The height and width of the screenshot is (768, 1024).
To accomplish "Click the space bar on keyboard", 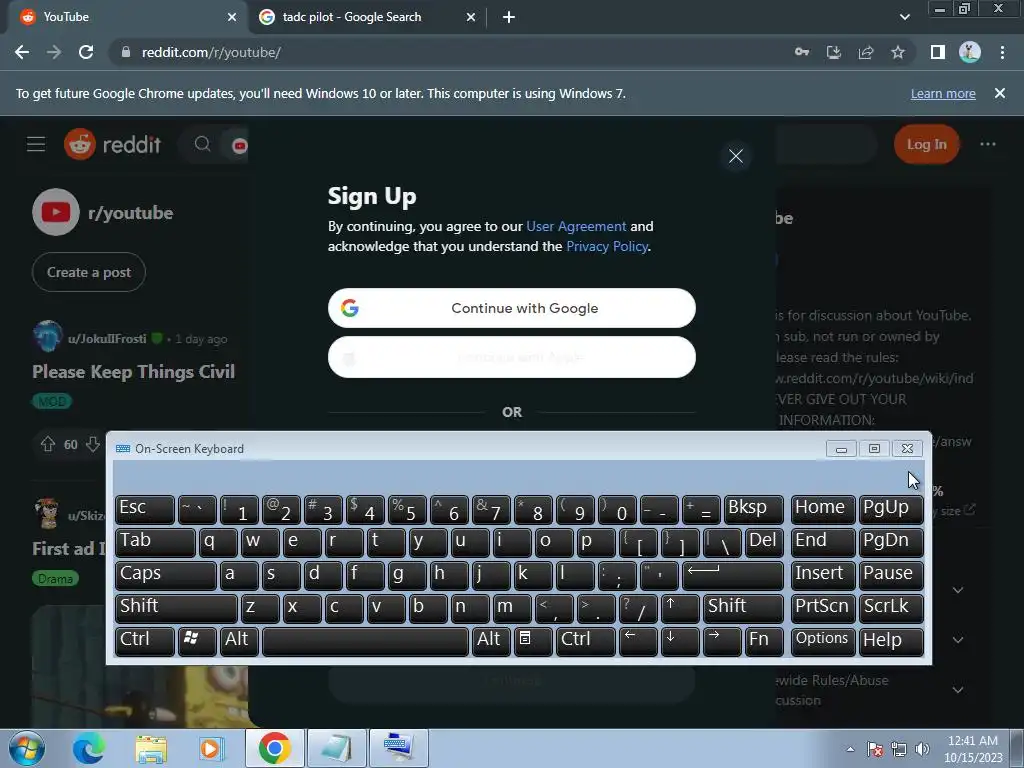I will [x=365, y=641].
